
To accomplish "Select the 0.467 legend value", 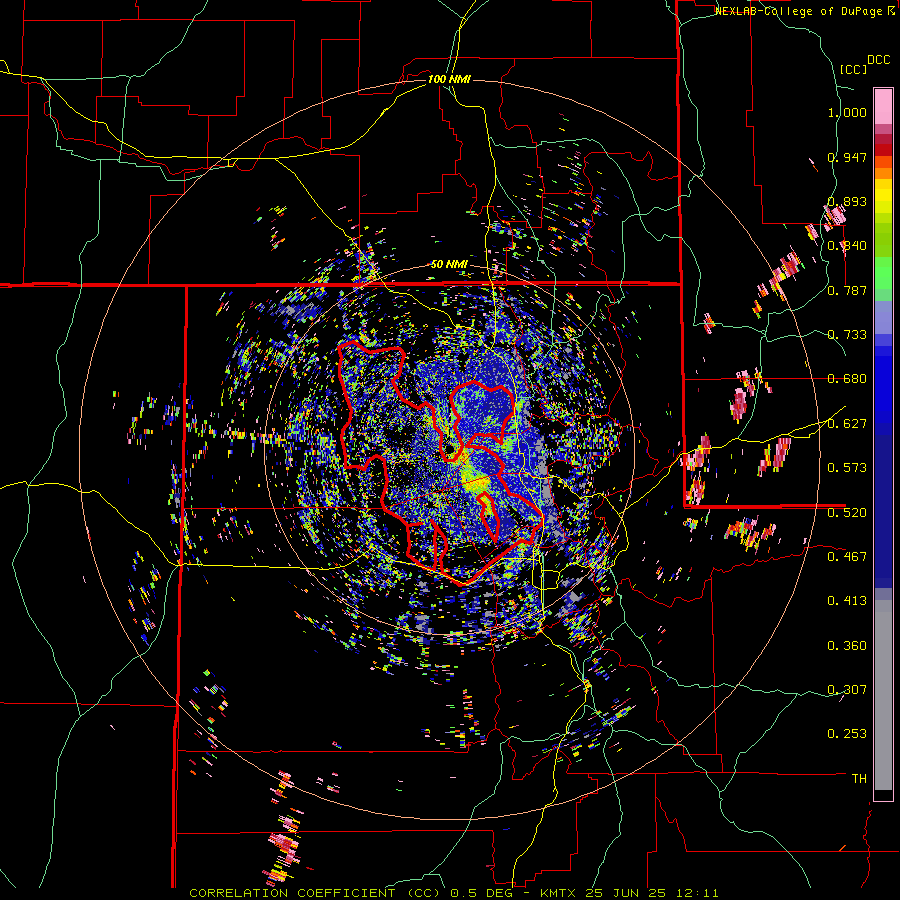I will pos(847,556).
